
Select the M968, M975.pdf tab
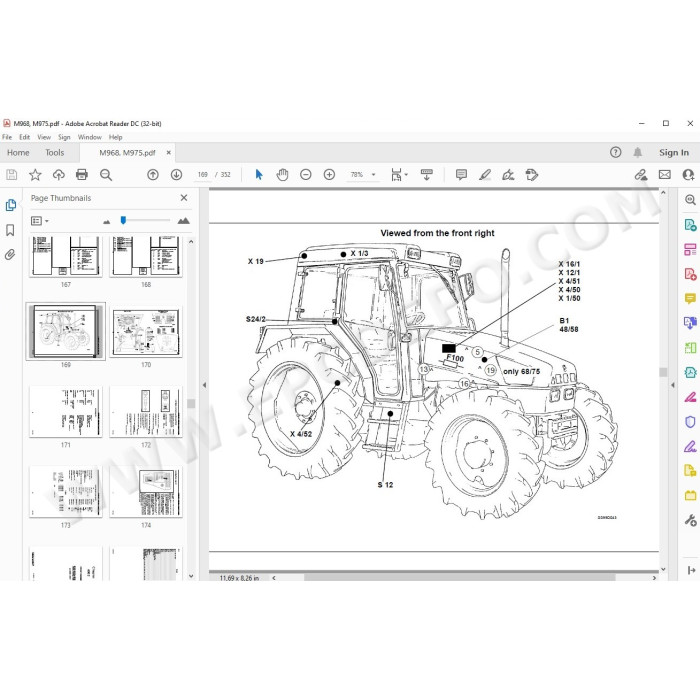127,153
